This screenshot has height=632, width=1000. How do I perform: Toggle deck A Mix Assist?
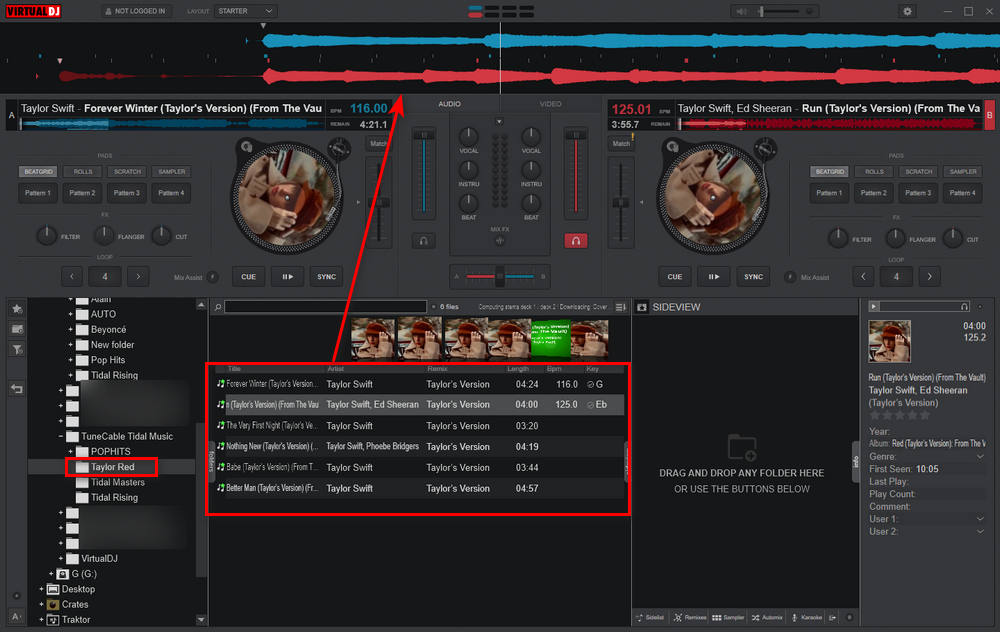(212, 277)
